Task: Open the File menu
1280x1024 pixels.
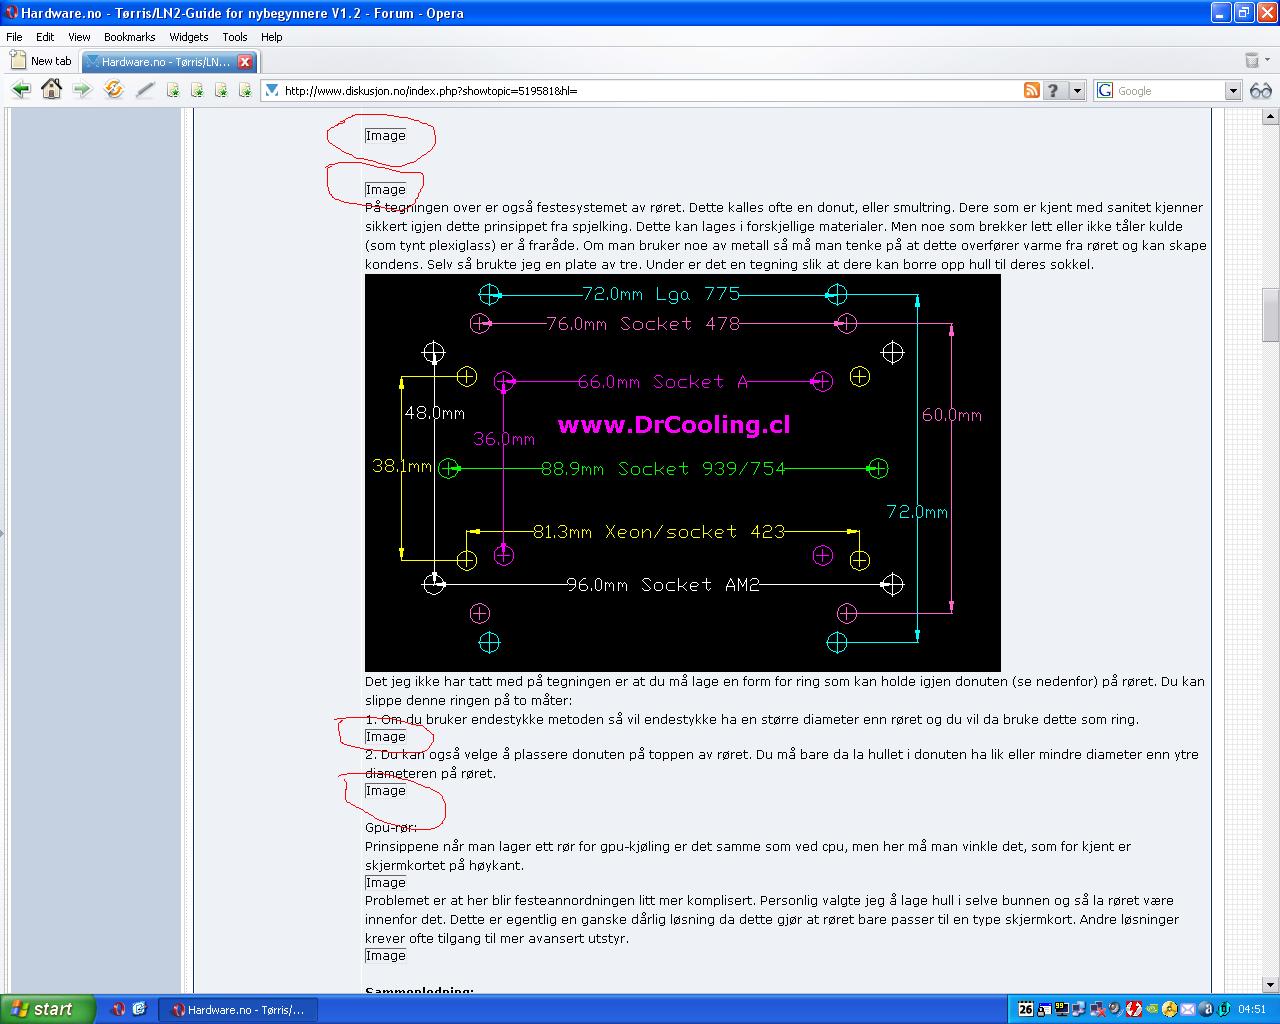Action: click(14, 37)
